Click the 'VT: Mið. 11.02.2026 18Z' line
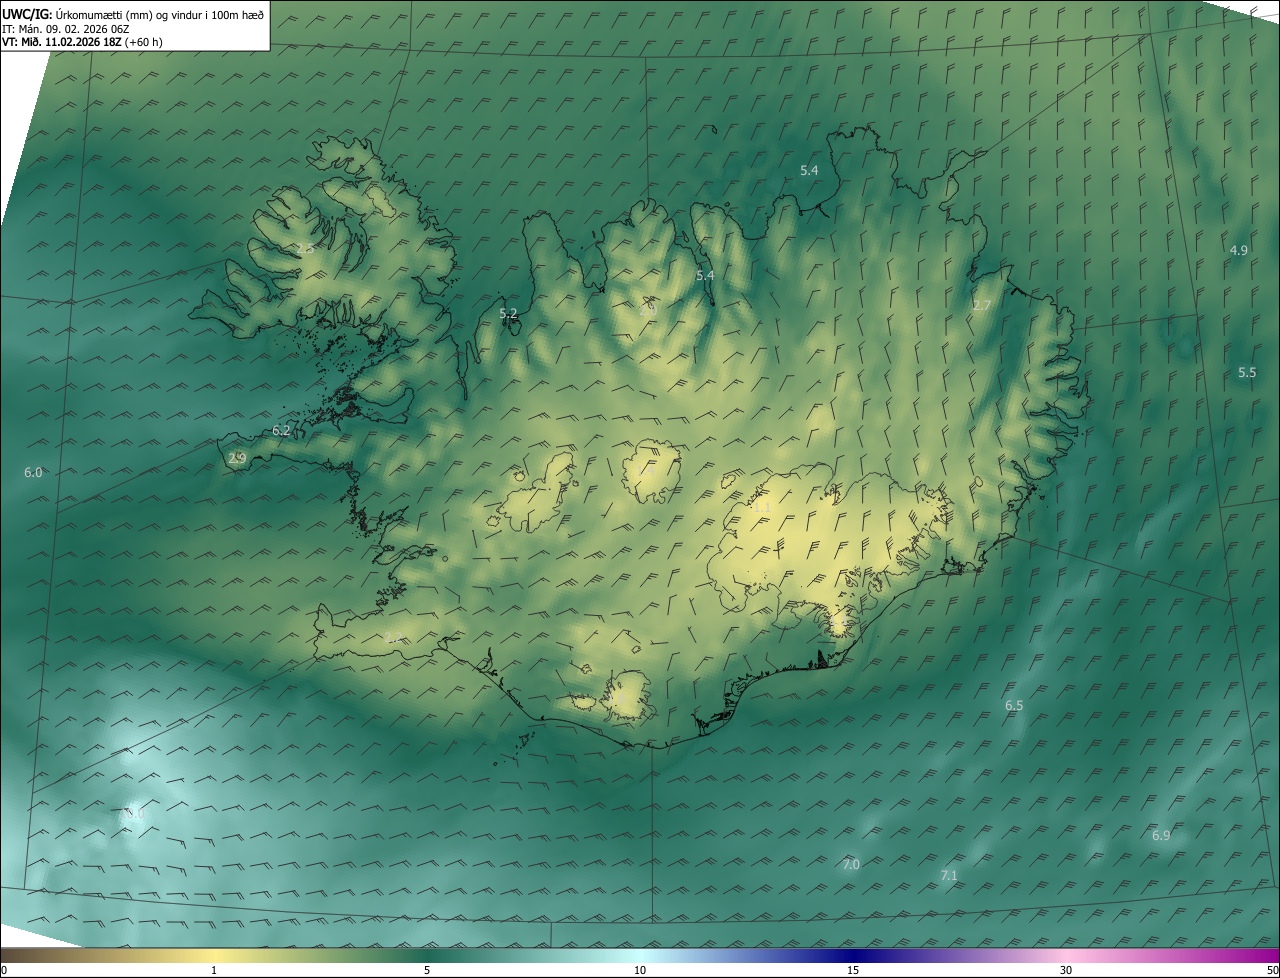Viewport: 1280px width, 978px height. tap(61, 43)
